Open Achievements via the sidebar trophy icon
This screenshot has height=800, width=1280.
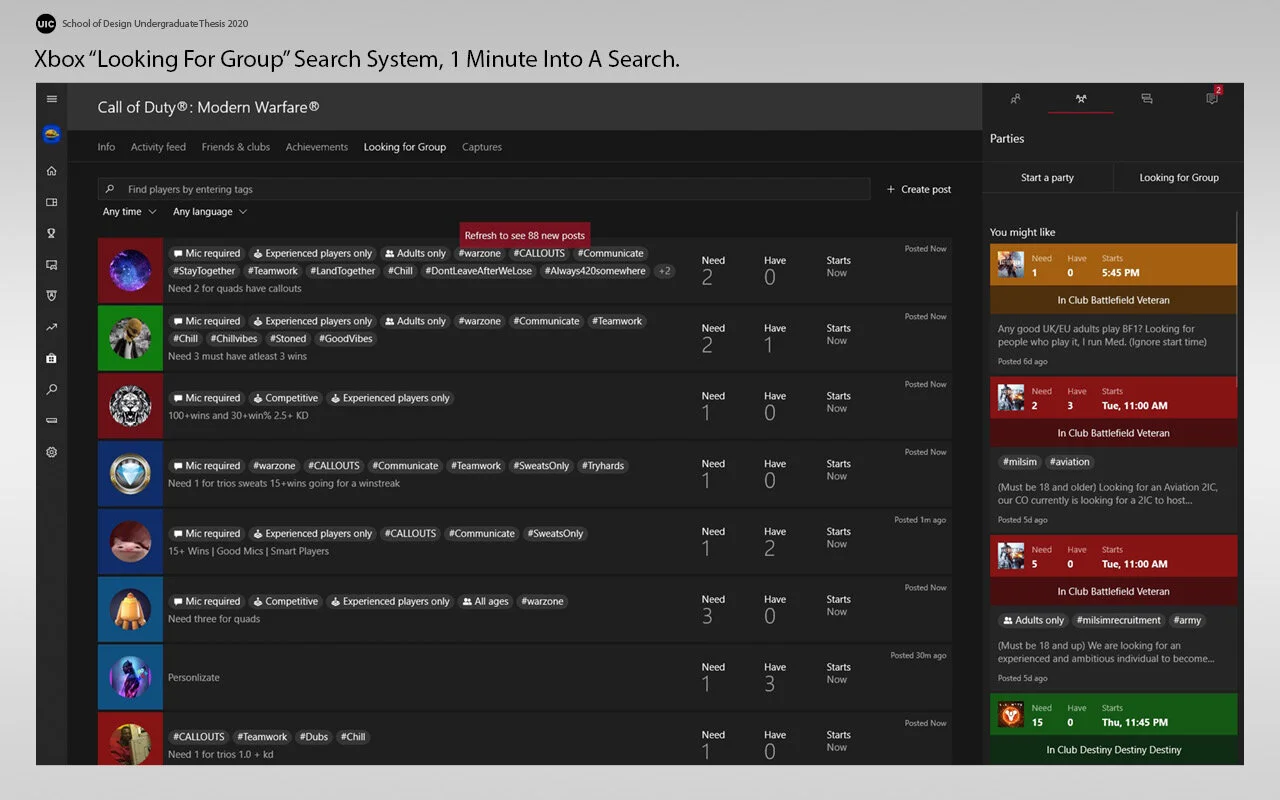coord(52,233)
